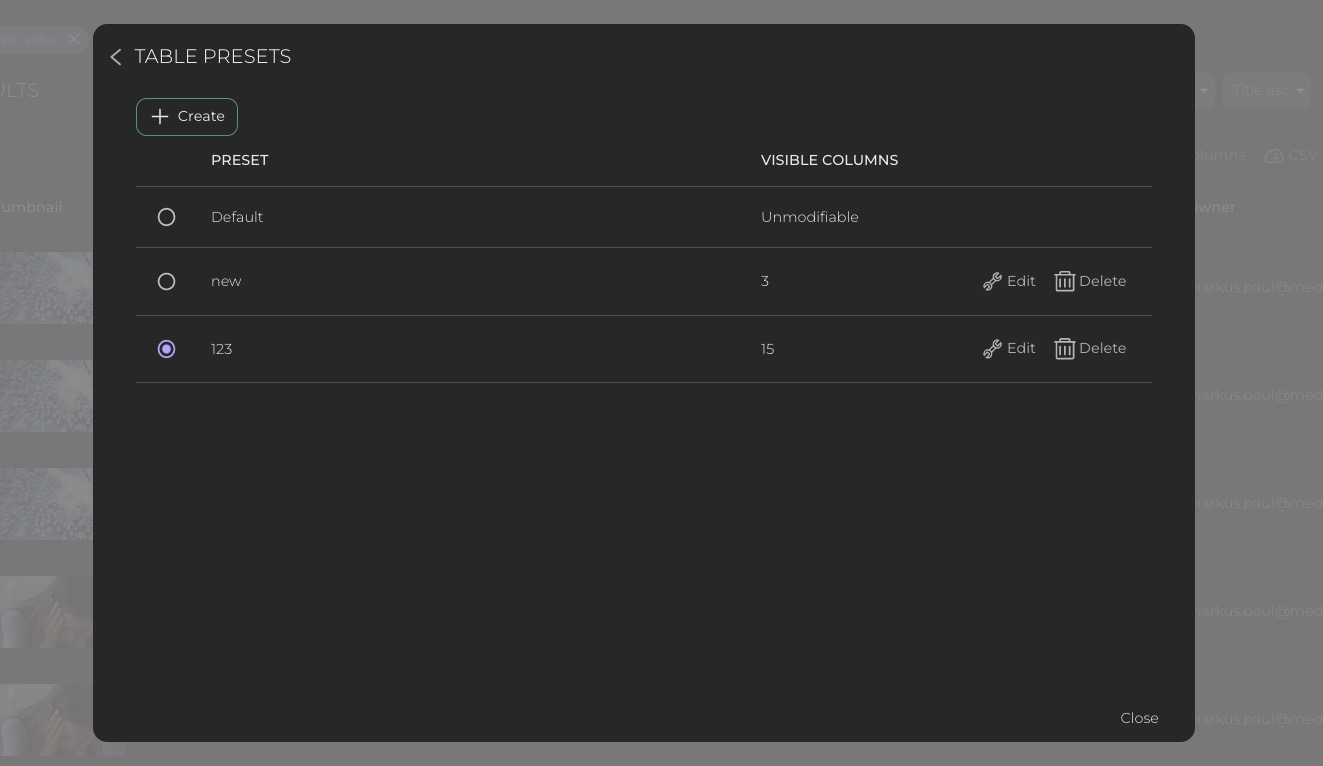Image resolution: width=1323 pixels, height=766 pixels.
Task: Open the Title asc sort dropdown
Action: tap(1266, 90)
